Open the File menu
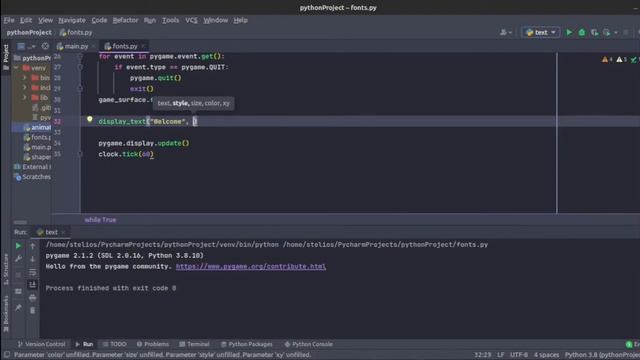640x360 pixels. pos(9,20)
